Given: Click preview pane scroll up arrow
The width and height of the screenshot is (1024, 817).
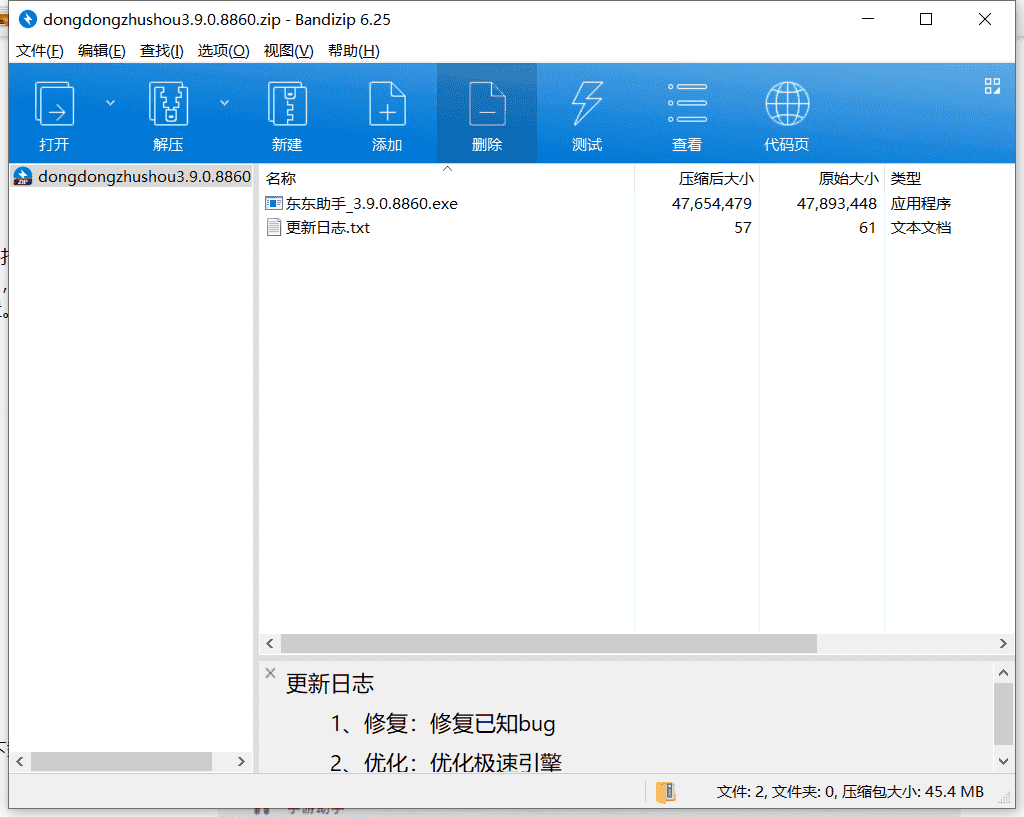Looking at the screenshot, I should pyautogui.click(x=1004, y=672).
